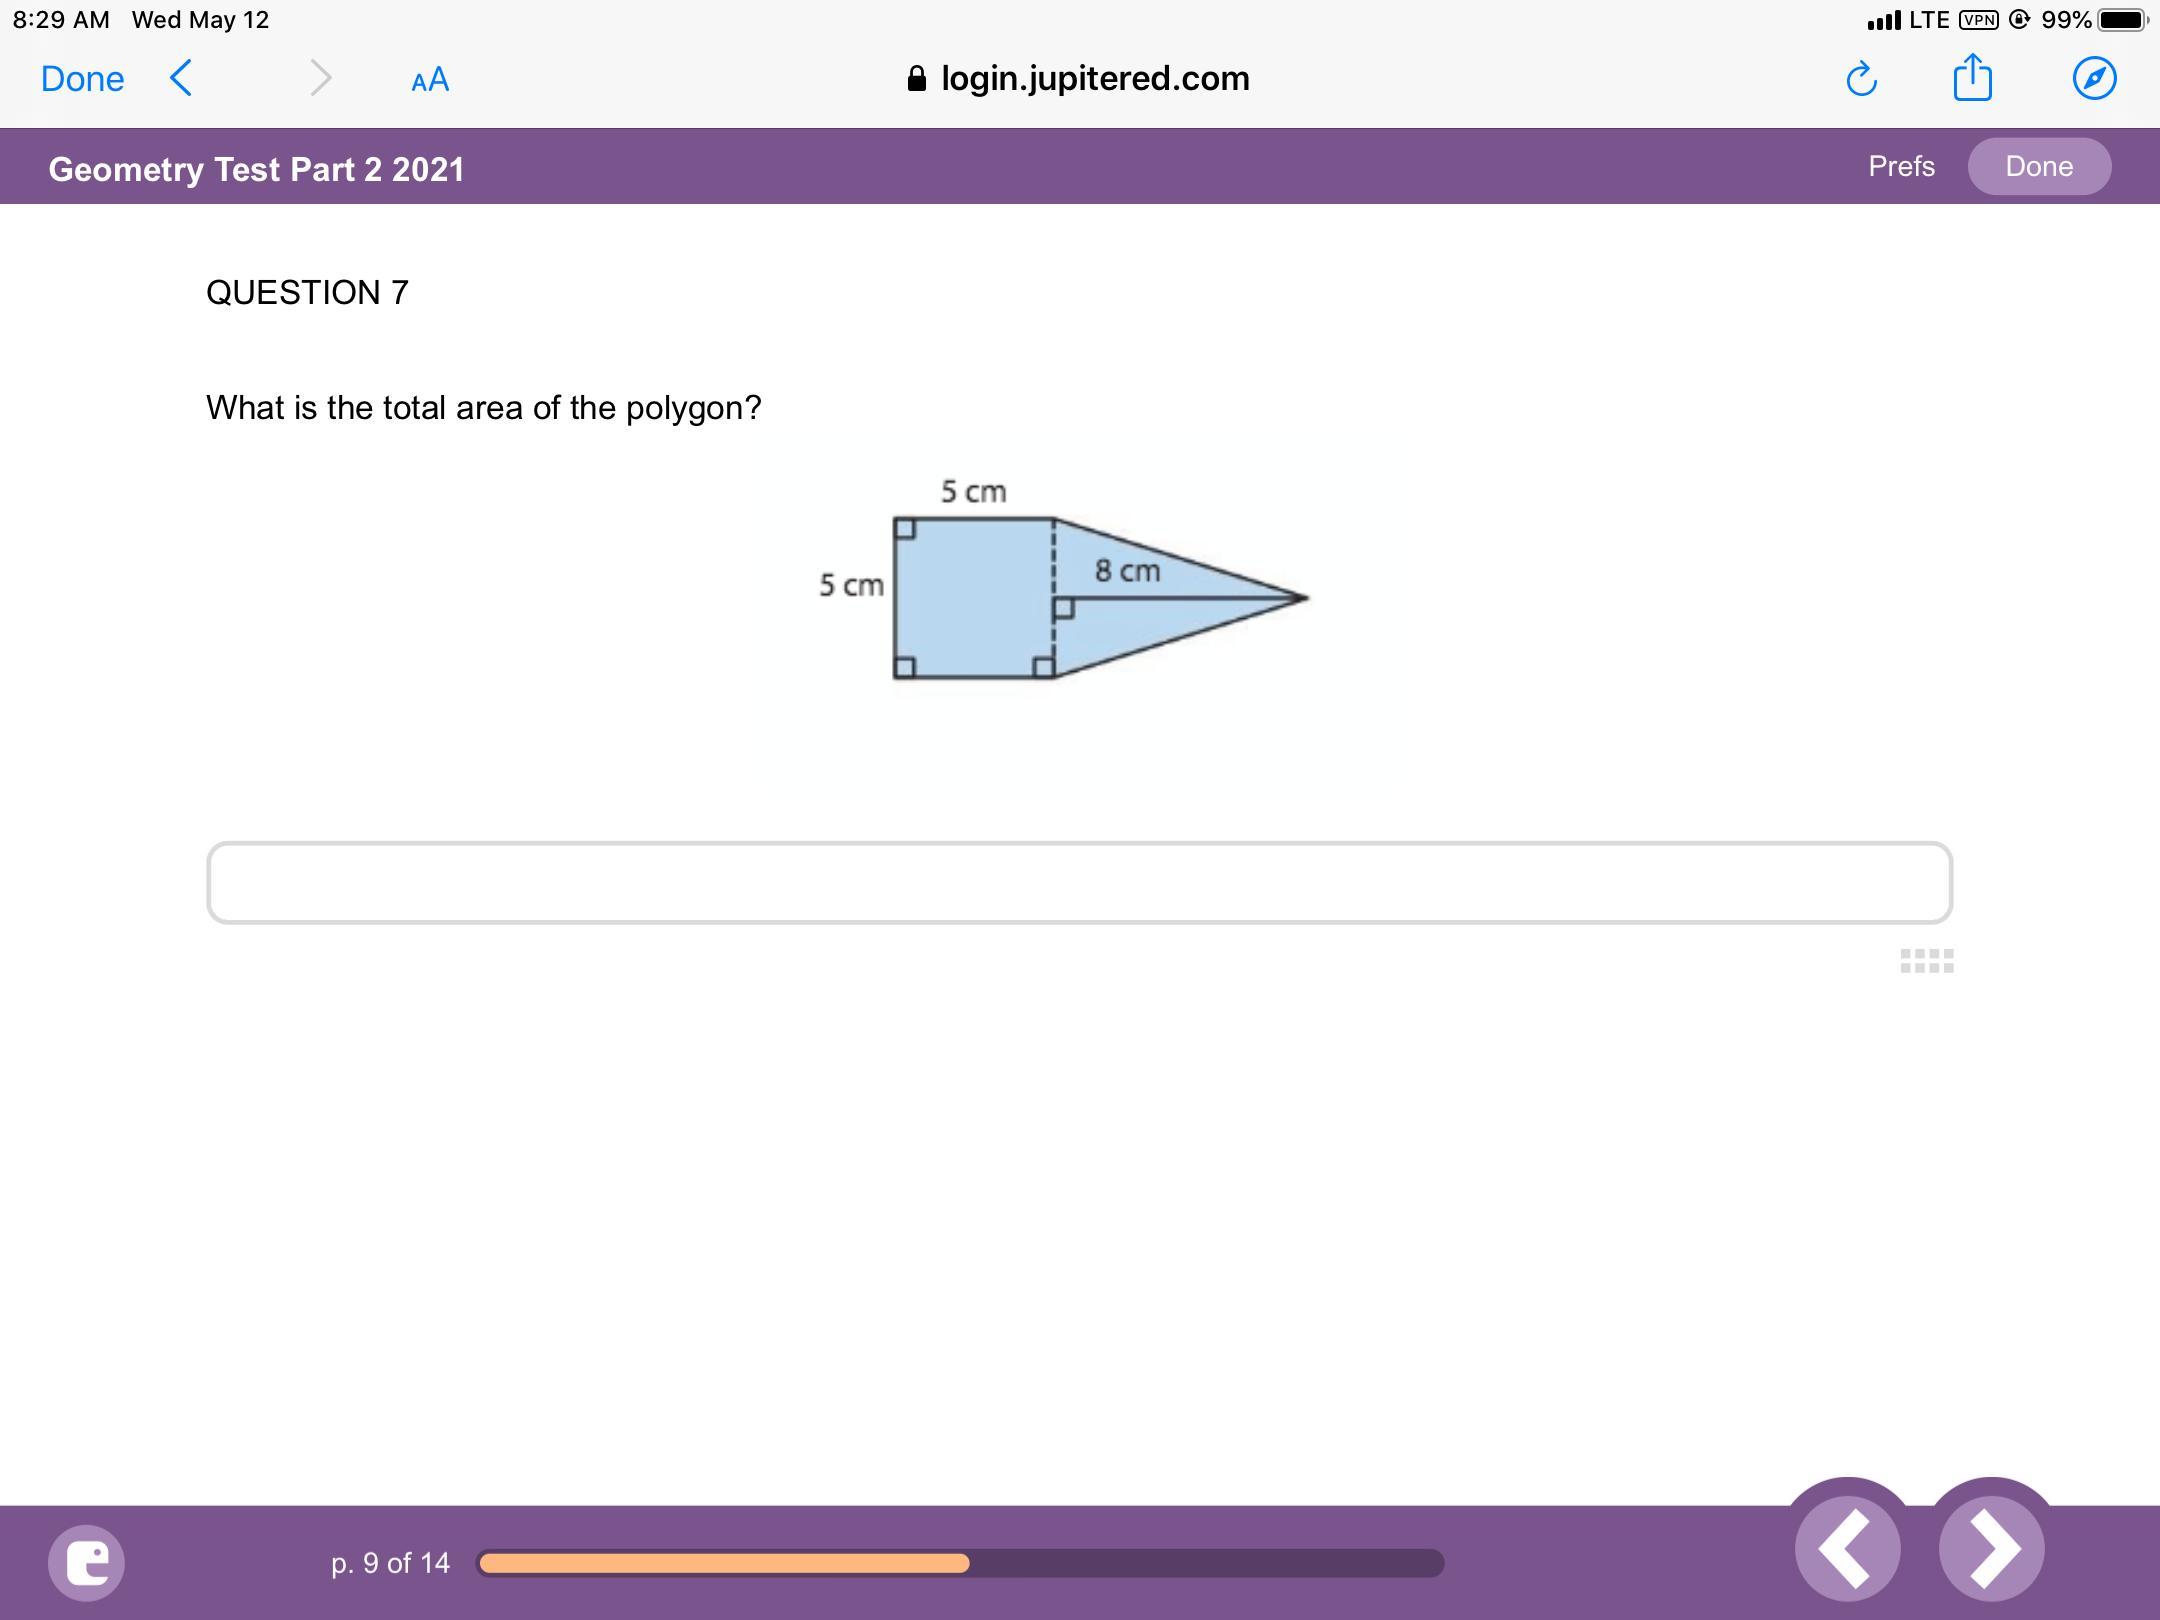This screenshot has width=2160, height=1620.
Task: Click the Jupiter logo icon in the footer
Action: (x=87, y=1562)
